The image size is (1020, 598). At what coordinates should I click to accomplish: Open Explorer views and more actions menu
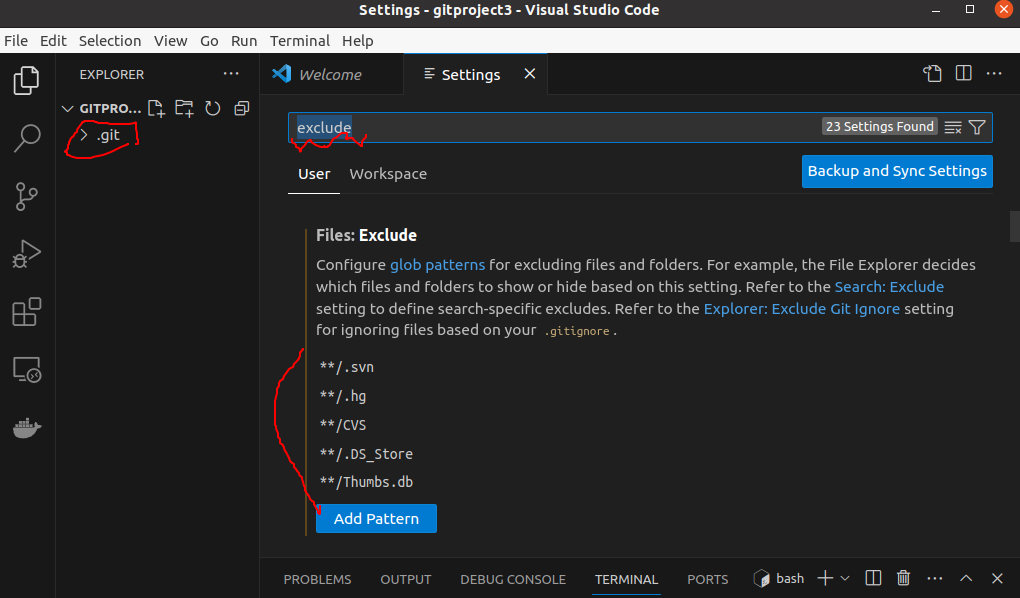[x=231, y=74]
